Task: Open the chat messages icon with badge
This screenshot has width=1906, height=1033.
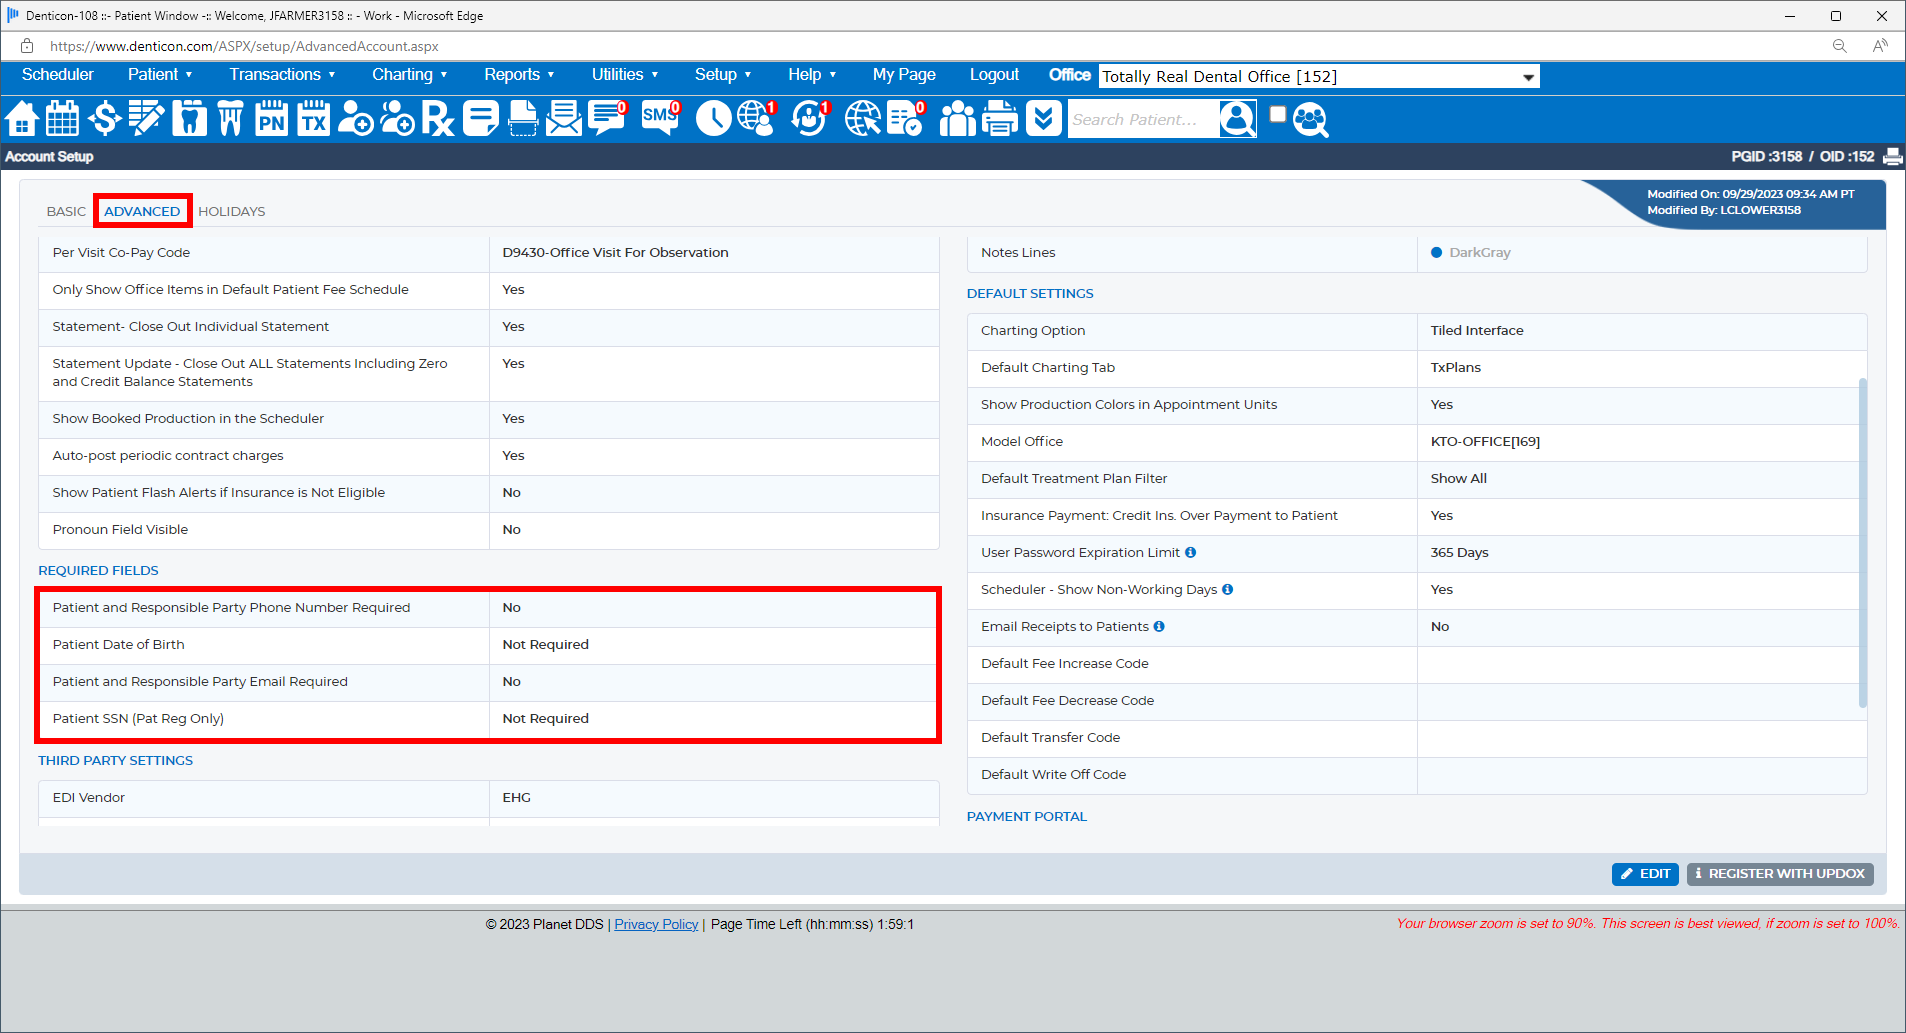Action: (x=608, y=119)
